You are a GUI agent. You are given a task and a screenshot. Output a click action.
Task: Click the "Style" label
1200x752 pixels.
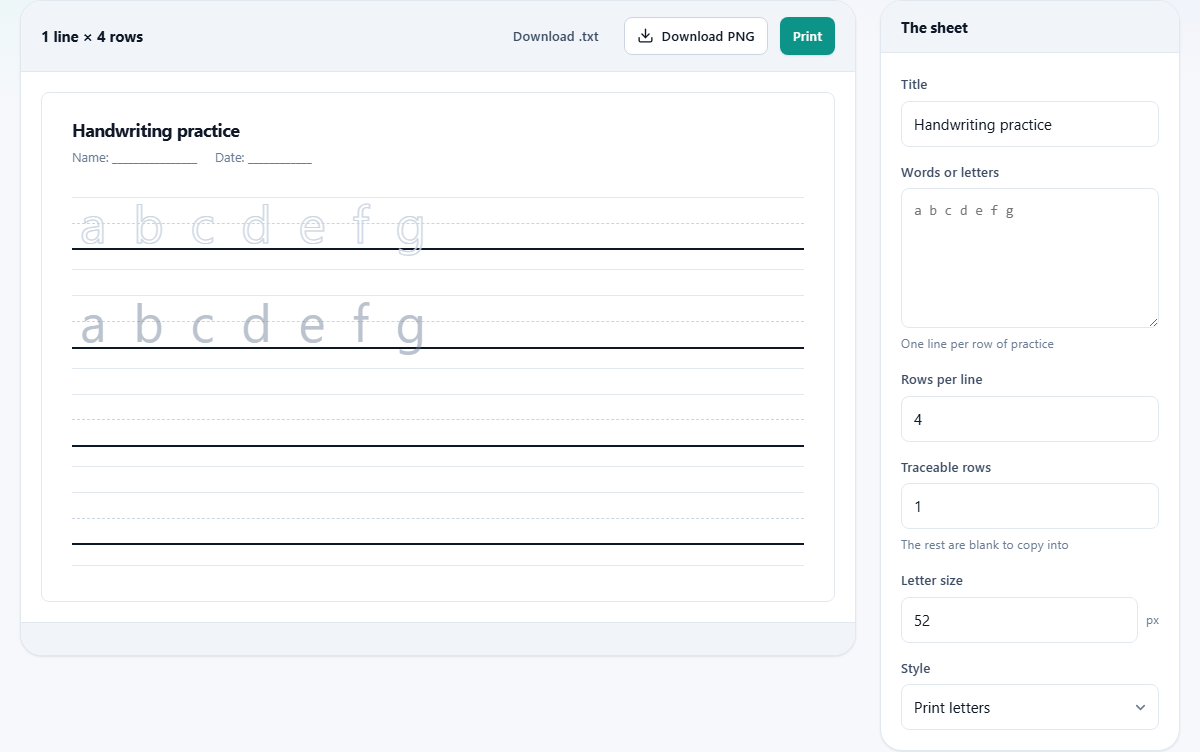tap(915, 668)
